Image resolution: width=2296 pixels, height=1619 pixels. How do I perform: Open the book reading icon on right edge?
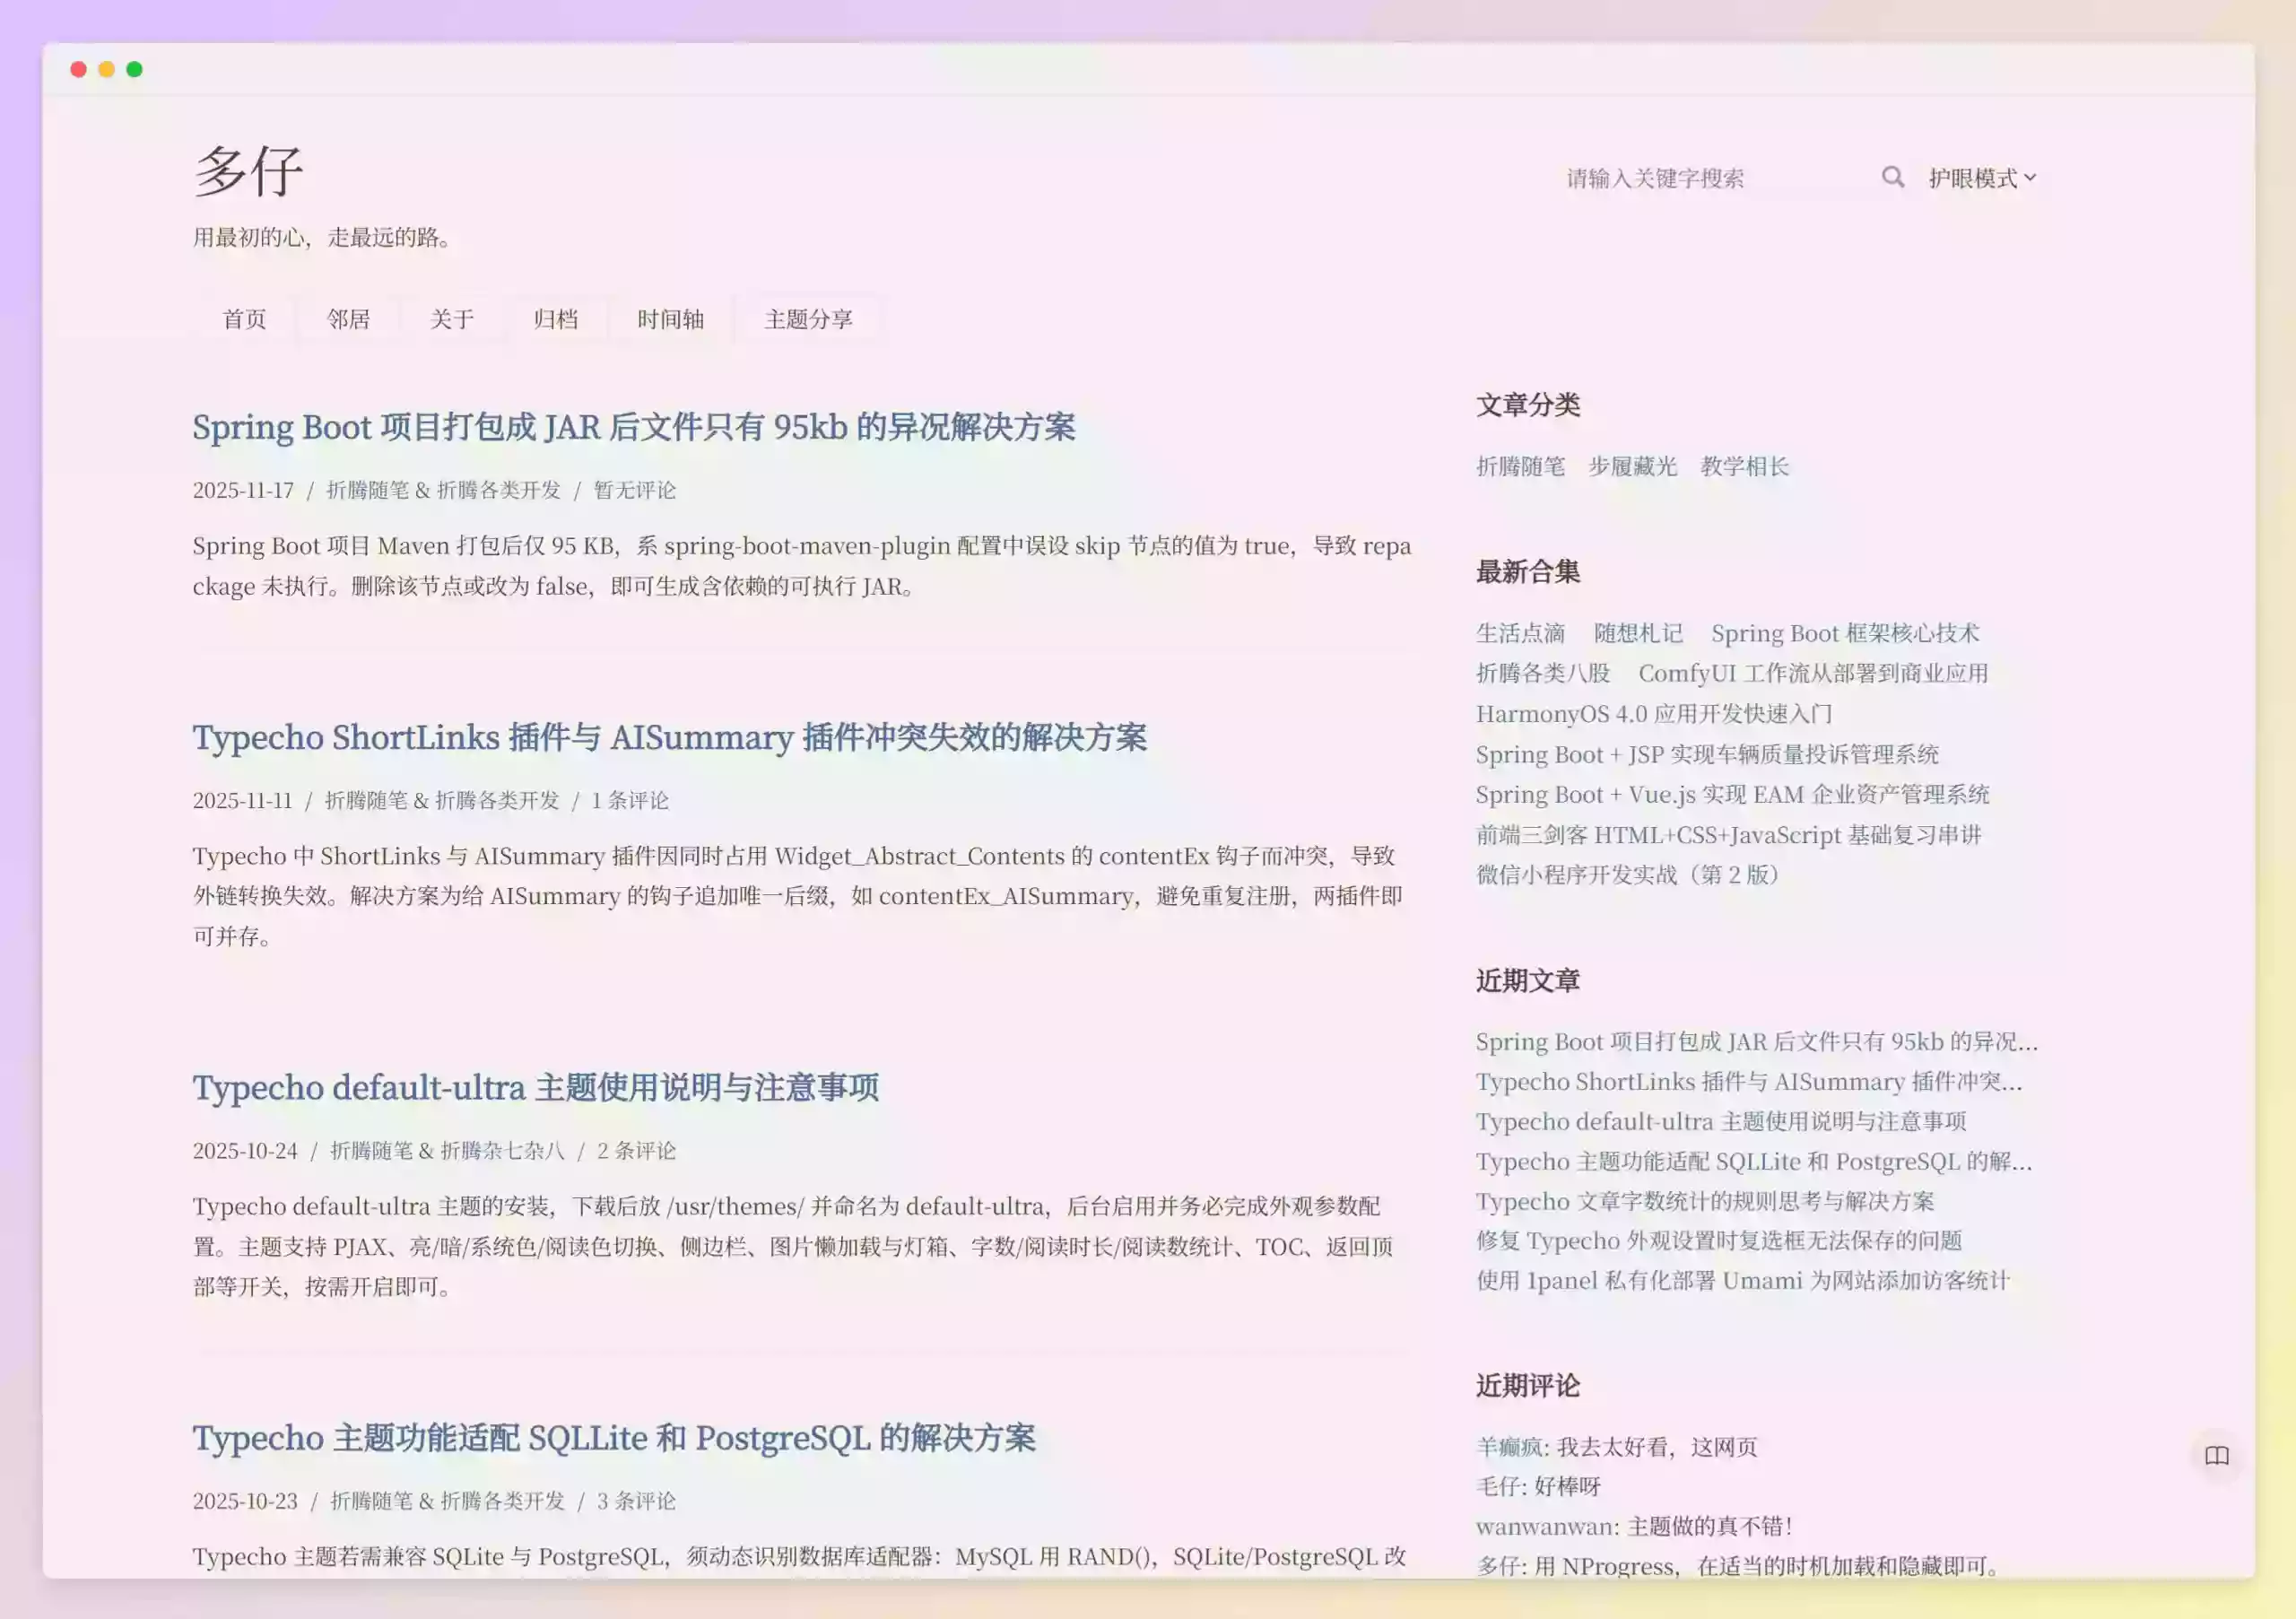point(2218,1456)
